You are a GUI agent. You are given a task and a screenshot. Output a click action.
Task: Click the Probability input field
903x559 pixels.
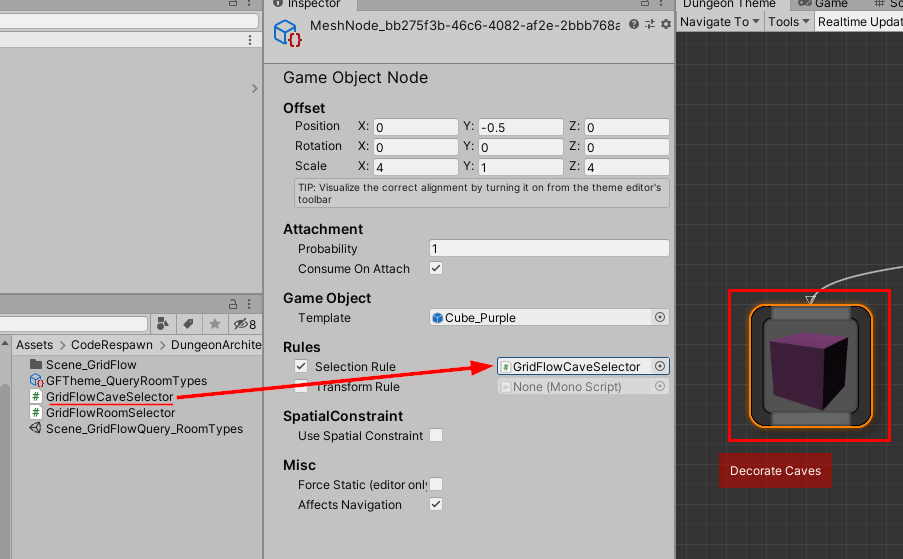[549, 248]
